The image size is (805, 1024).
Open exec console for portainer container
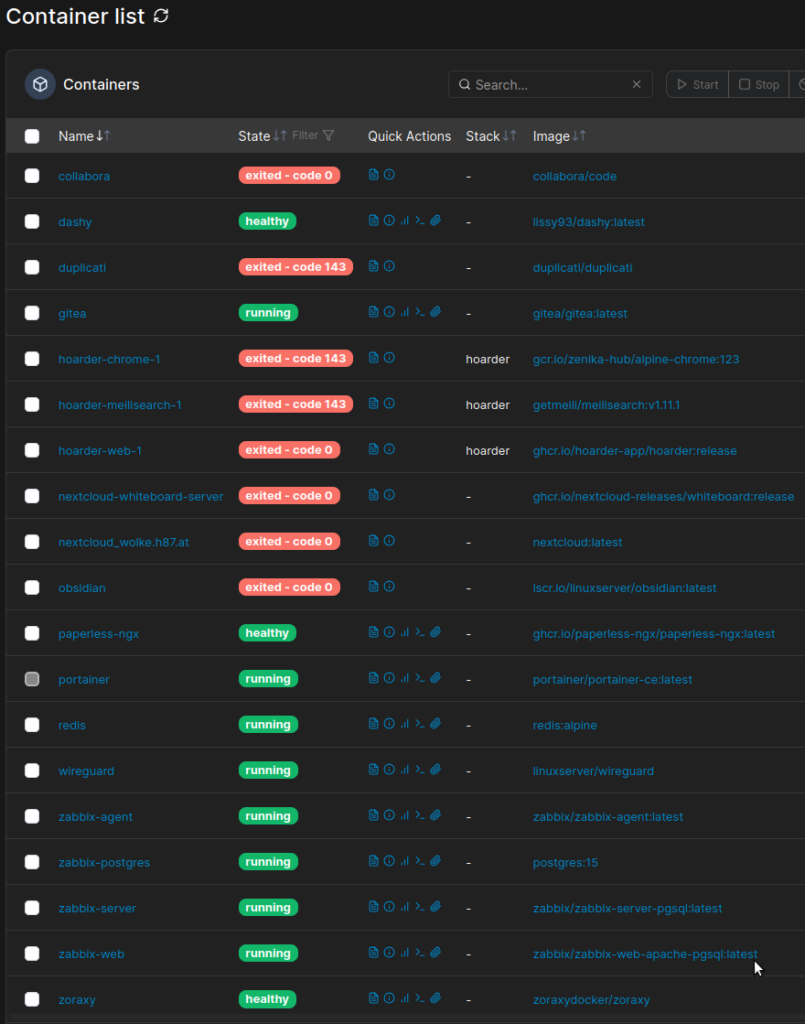click(420, 677)
